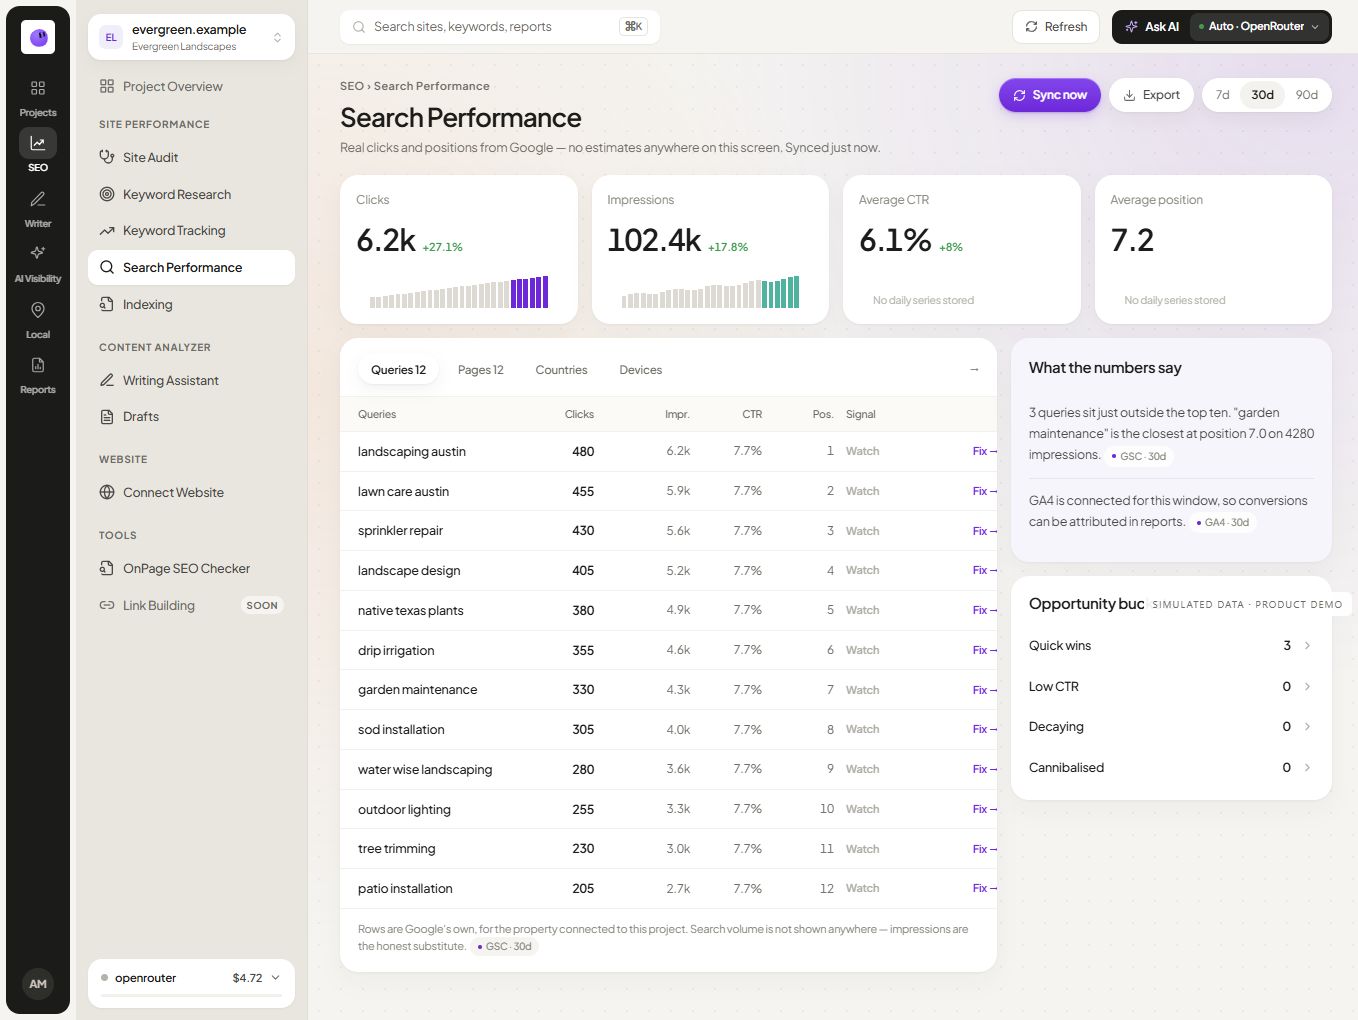The image size is (1358, 1020).
Task: Click Fix for landscaping austin
Action: pos(984,452)
